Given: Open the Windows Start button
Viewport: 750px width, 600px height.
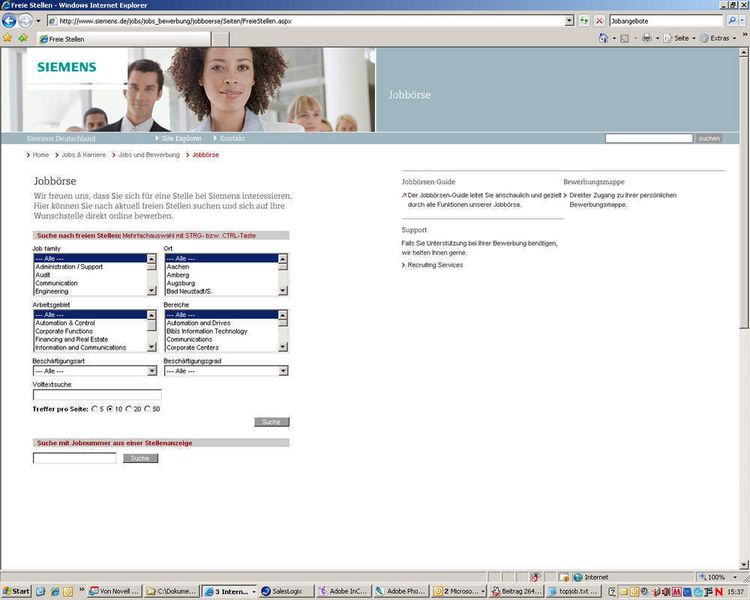Looking at the screenshot, I should (16, 591).
